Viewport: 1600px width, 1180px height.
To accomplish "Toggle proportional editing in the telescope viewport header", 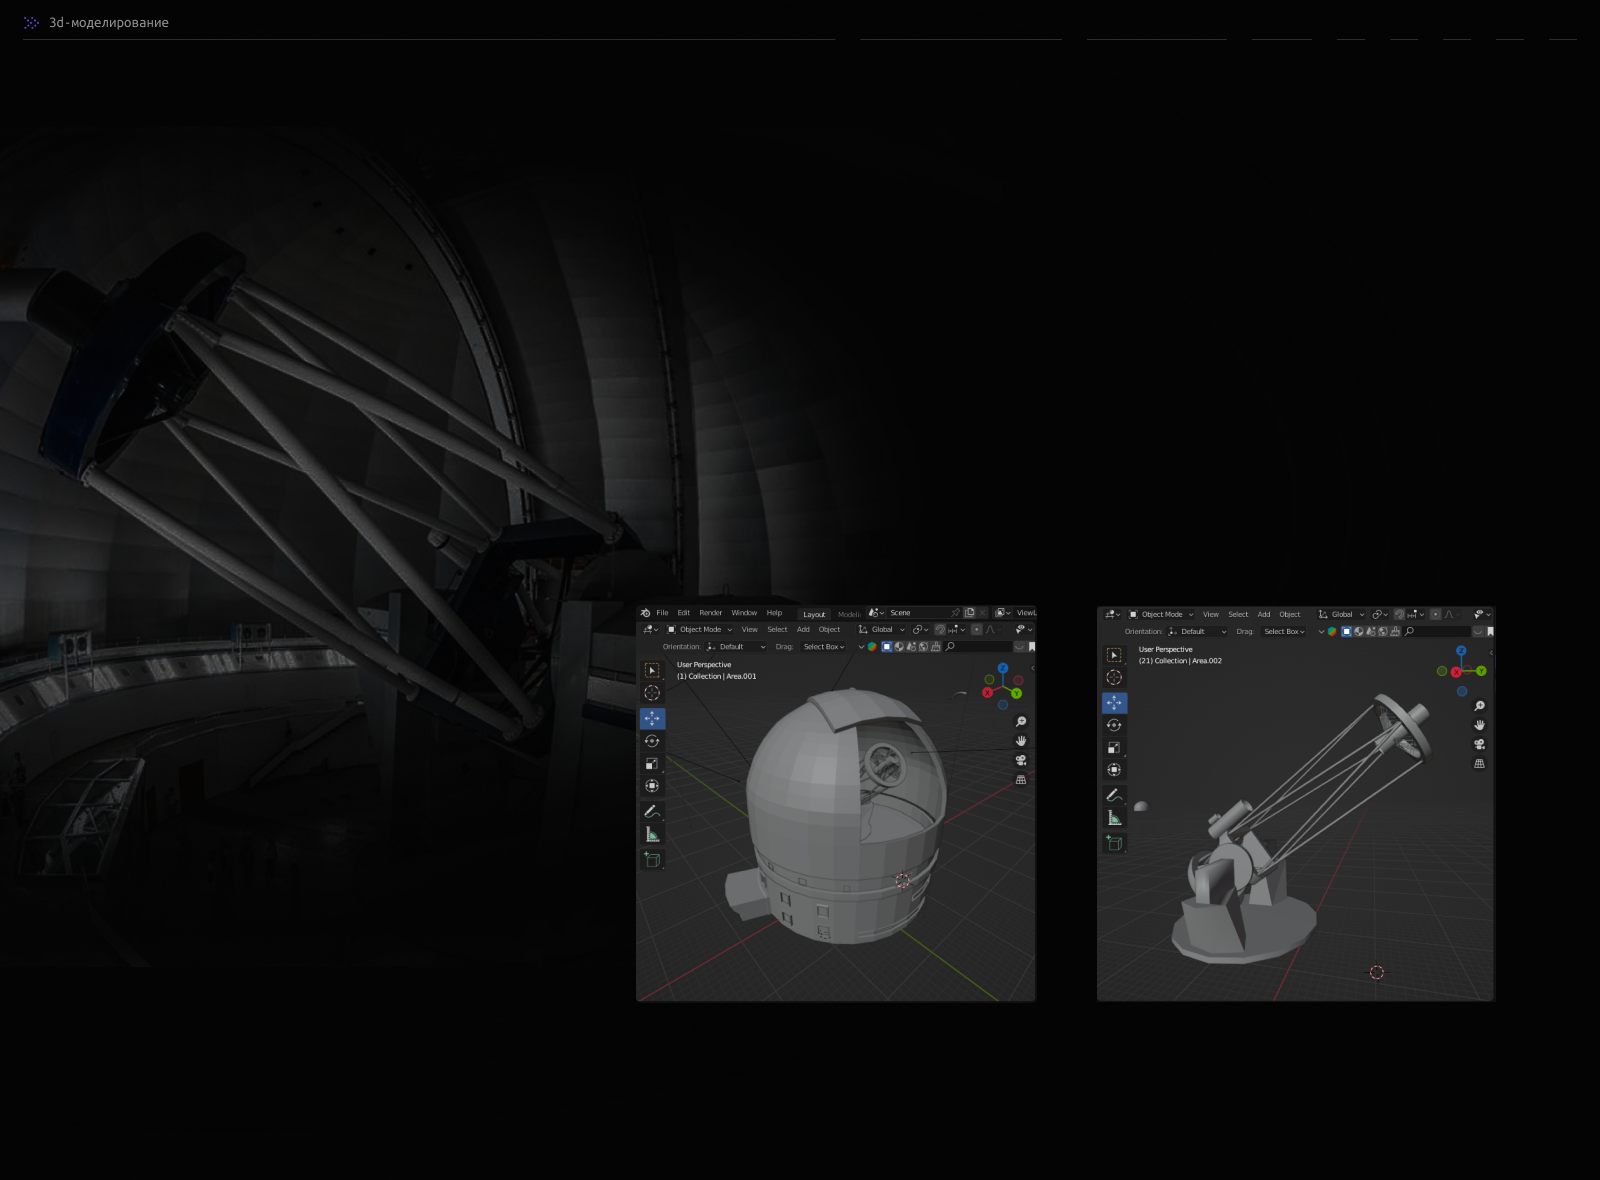I will pyautogui.click(x=1436, y=615).
